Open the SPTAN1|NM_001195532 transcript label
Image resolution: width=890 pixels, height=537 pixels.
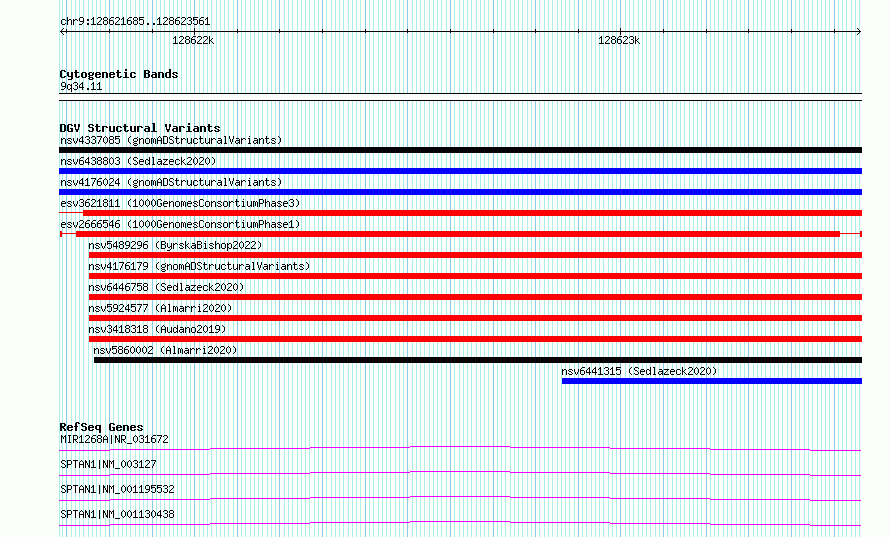coord(117,489)
